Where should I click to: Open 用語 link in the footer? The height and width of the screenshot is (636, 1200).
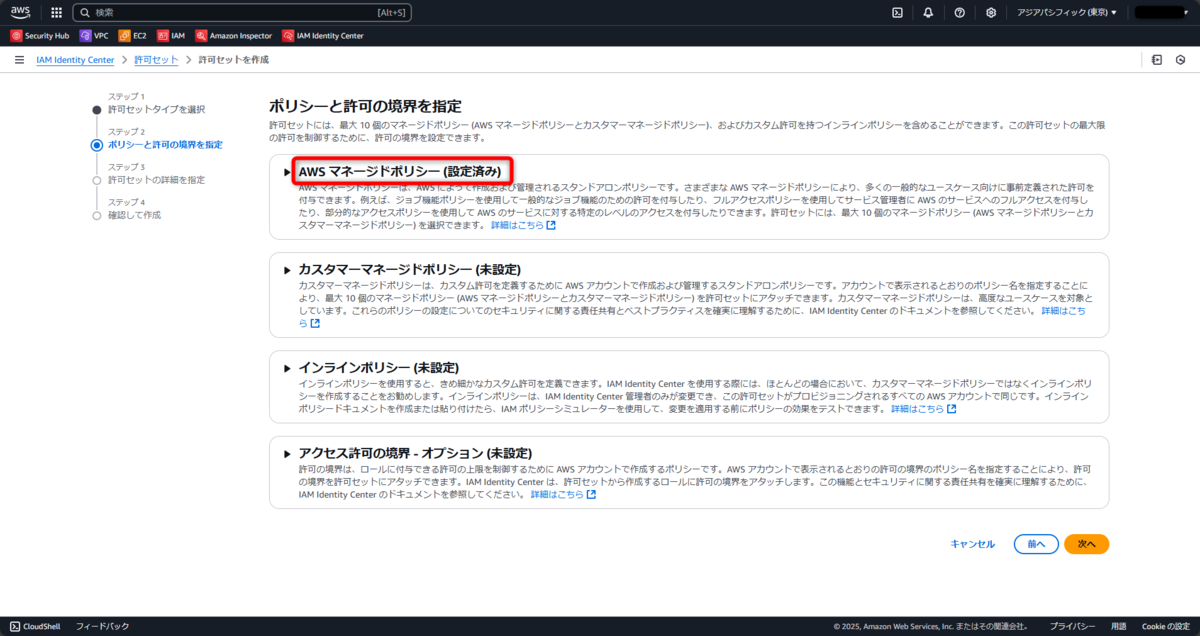(1118, 626)
